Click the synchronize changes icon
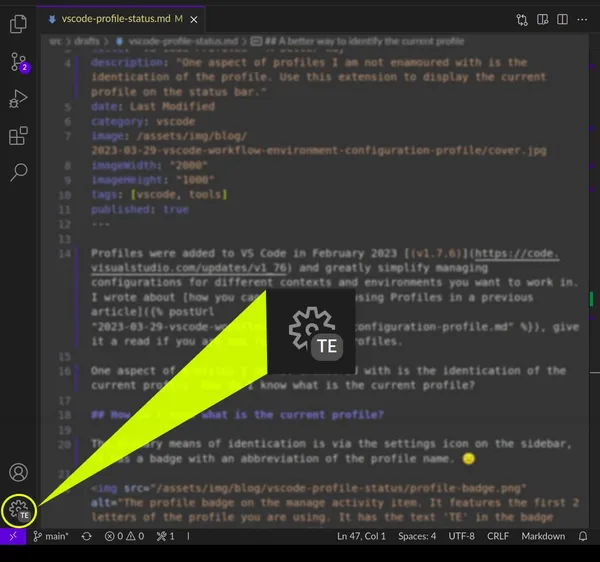The height and width of the screenshot is (562, 600). pos(87,537)
